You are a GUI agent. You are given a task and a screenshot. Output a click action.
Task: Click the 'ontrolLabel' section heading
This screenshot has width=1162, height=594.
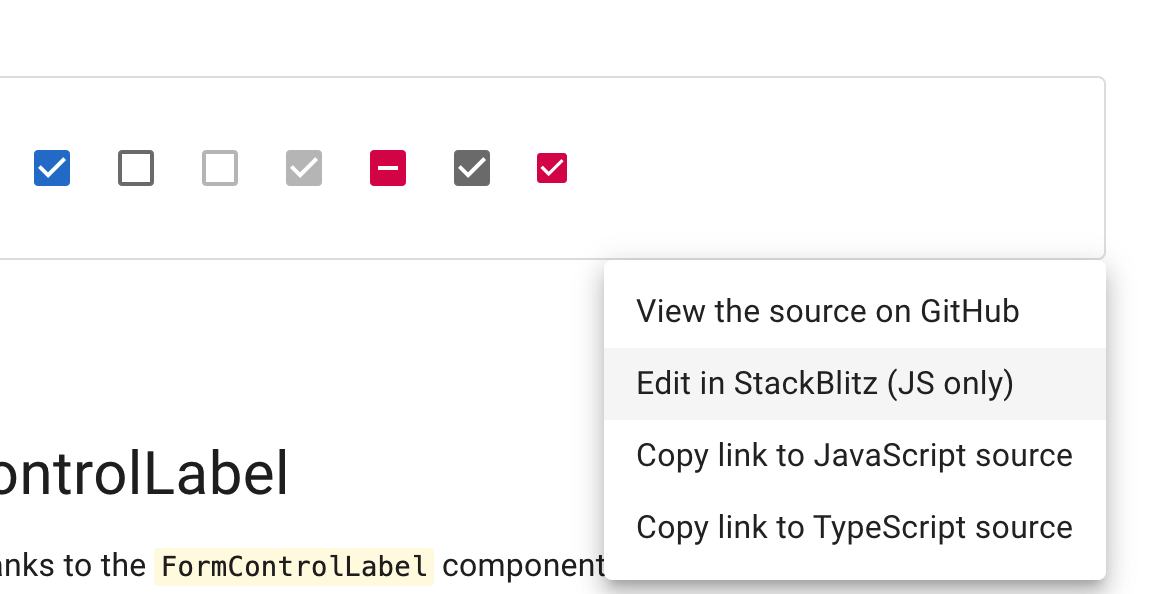pos(143,473)
